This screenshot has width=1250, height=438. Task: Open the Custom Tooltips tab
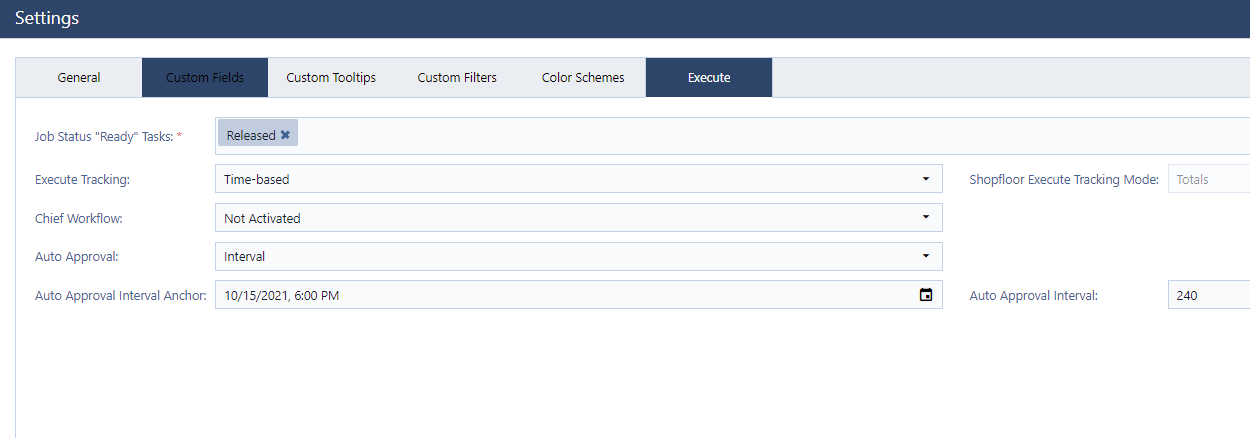tap(331, 77)
